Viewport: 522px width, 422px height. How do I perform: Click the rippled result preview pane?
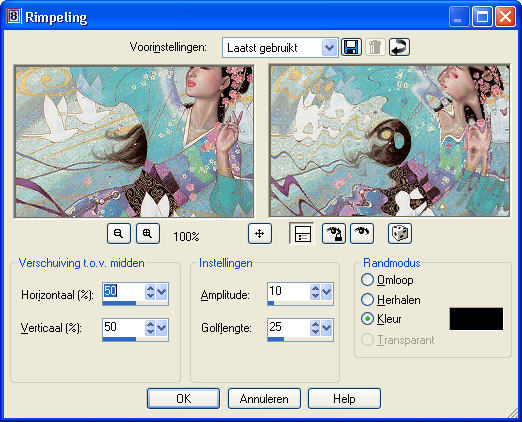pyautogui.click(x=390, y=141)
